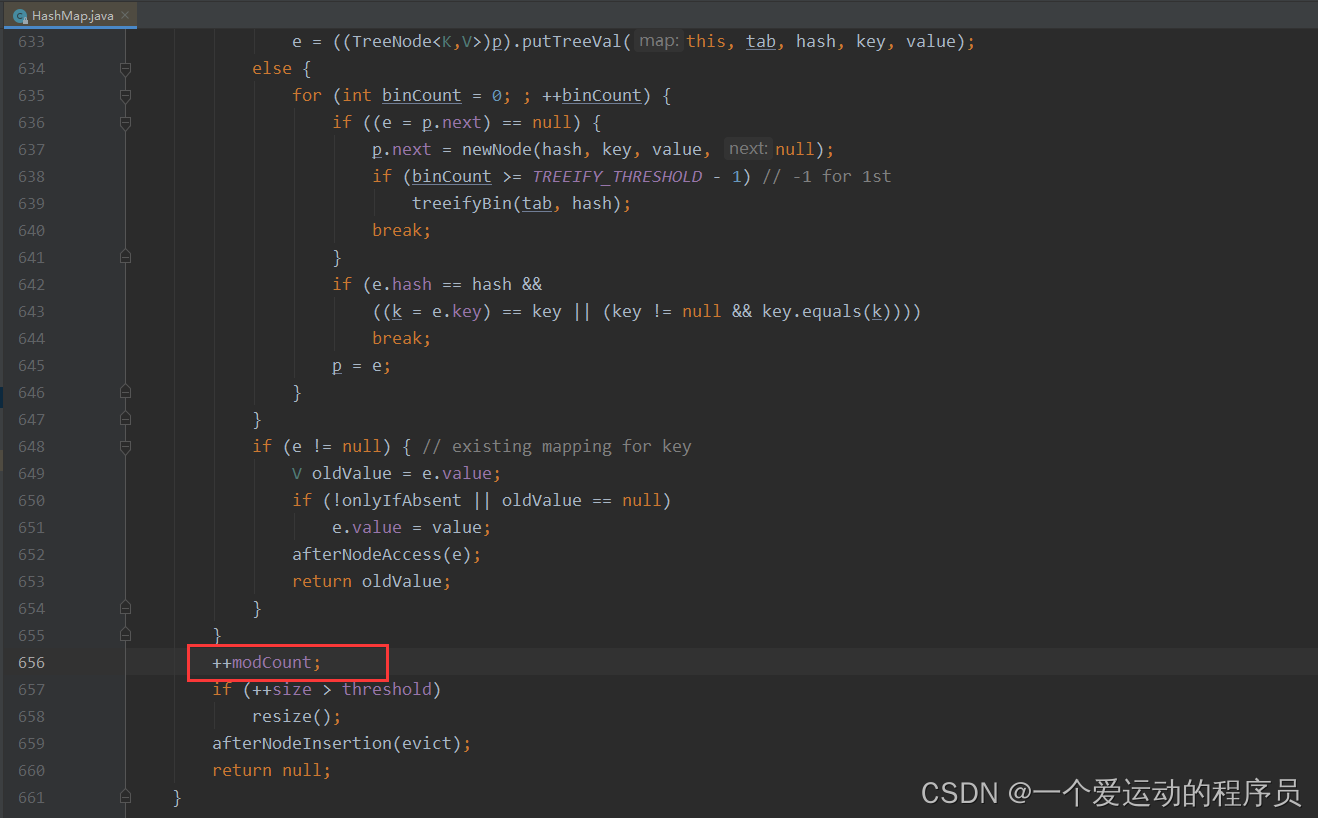Click 'break;' on line 640

pos(401,230)
